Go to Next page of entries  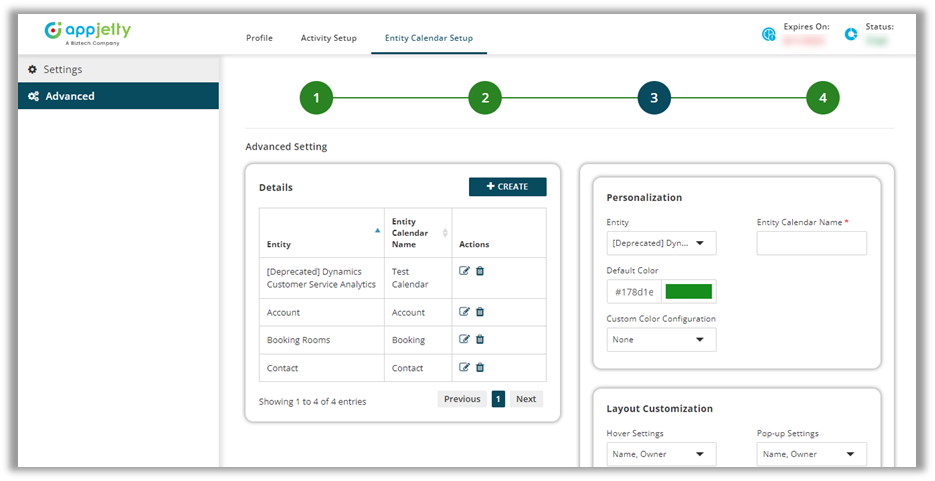(526, 399)
